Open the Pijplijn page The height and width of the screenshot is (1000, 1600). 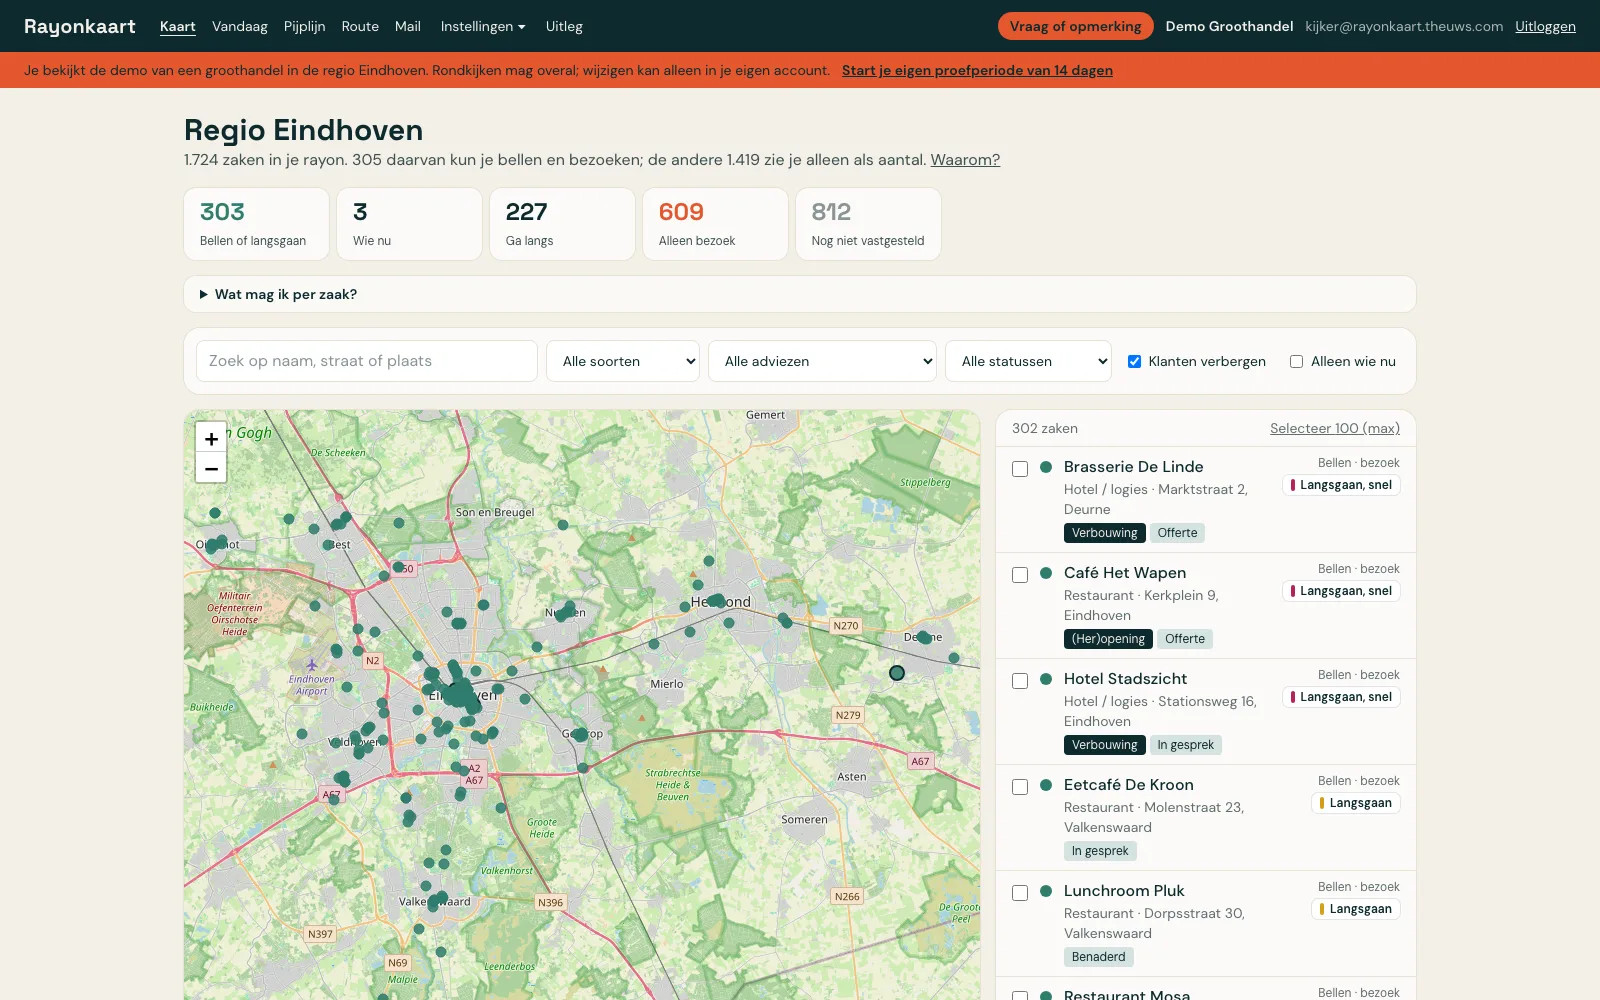pos(305,26)
